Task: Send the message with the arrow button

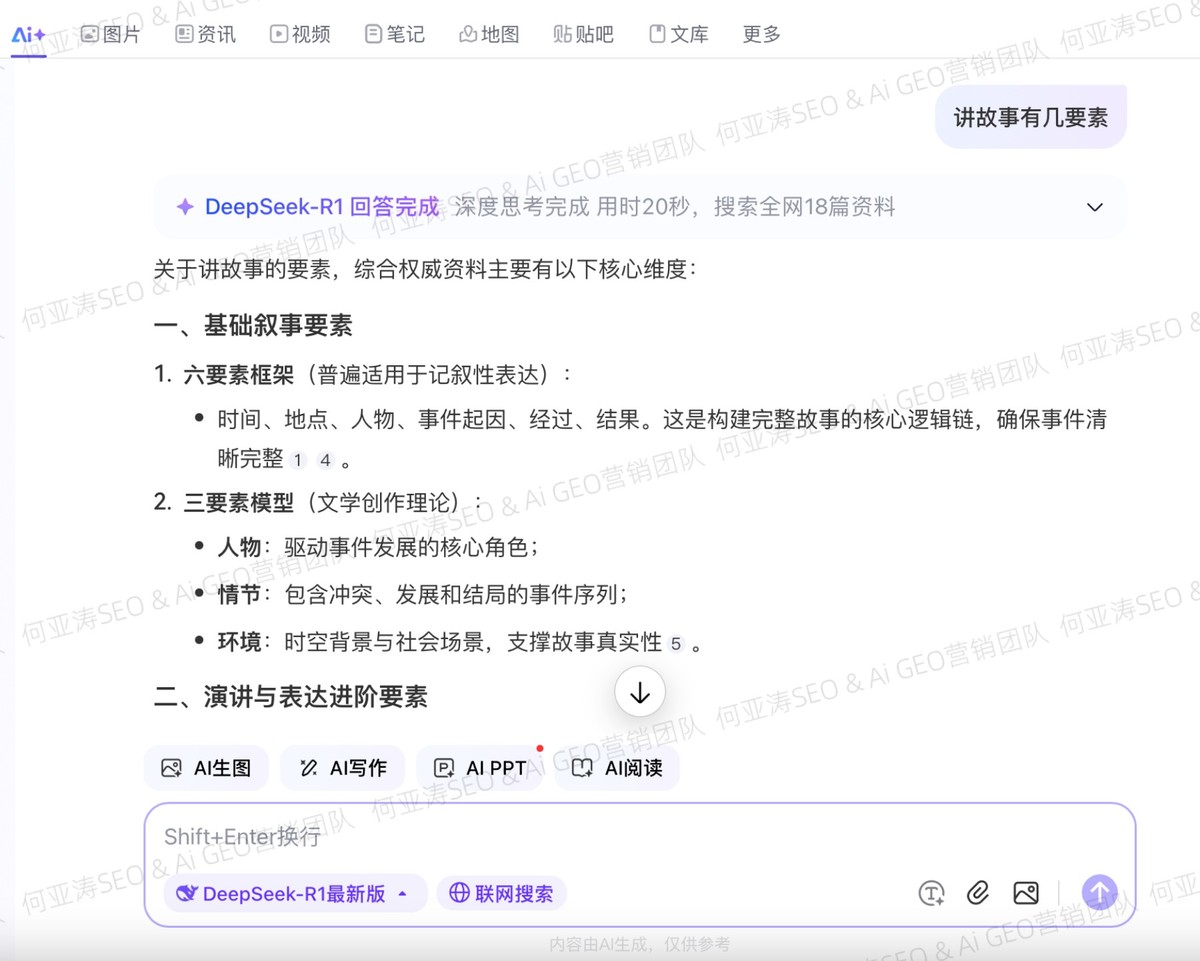Action: point(1100,892)
